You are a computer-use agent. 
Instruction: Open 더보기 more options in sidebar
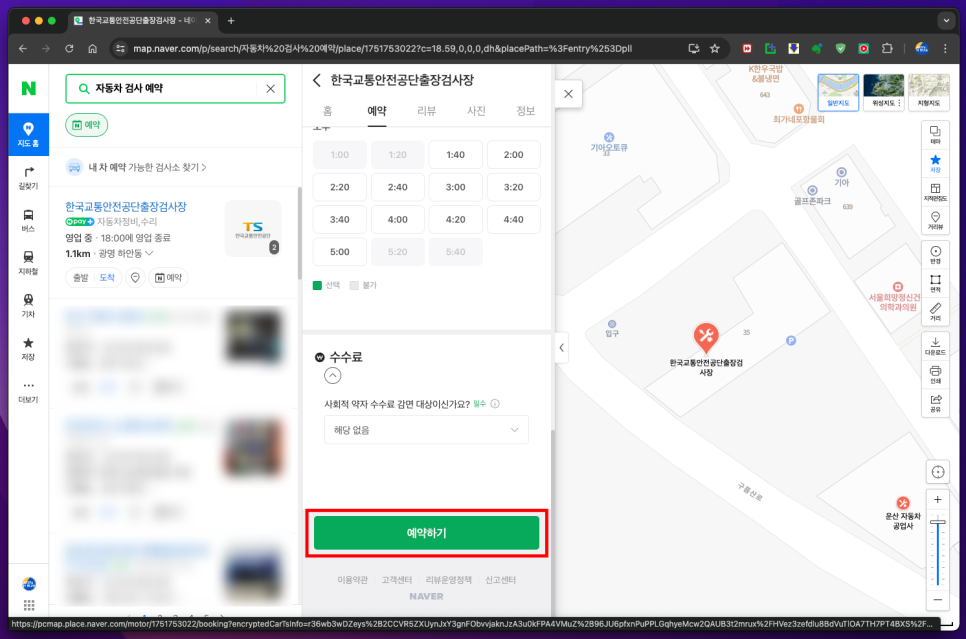coord(28,391)
